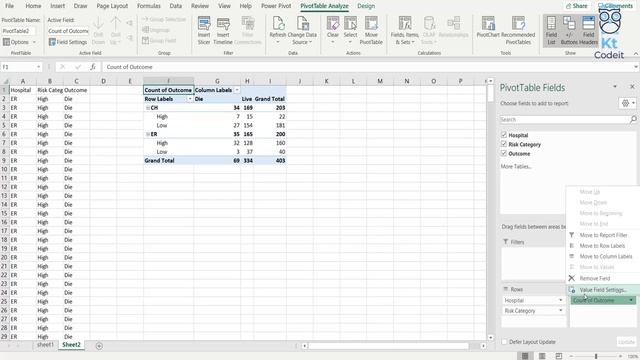Choose Value Field Settings from menu
This screenshot has height=360, width=640.
603,290
